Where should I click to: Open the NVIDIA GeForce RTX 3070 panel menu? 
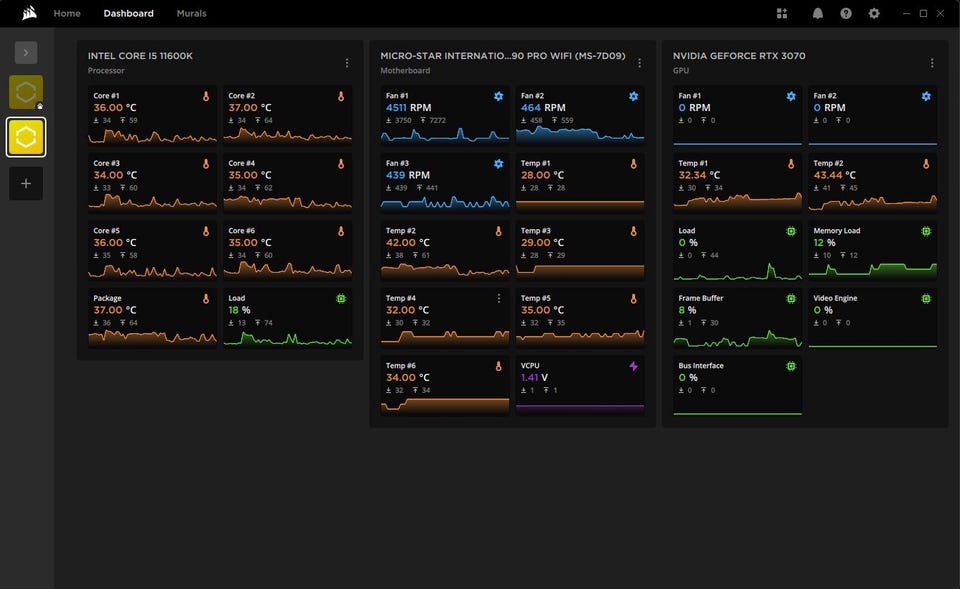(932, 63)
